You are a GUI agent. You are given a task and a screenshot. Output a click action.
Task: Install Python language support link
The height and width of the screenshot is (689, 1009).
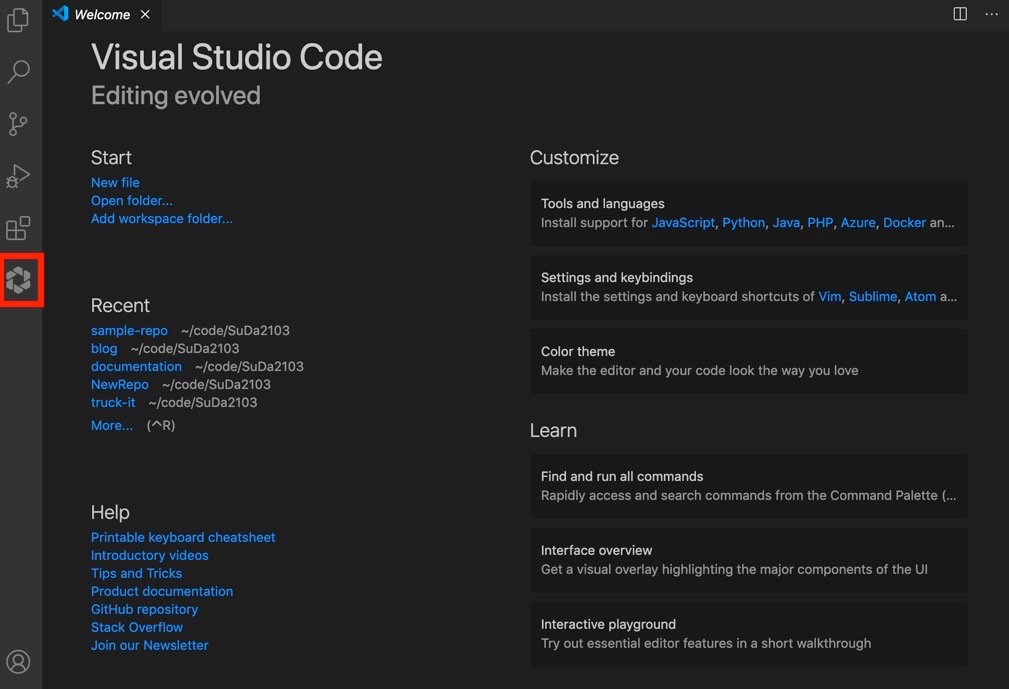pos(743,223)
